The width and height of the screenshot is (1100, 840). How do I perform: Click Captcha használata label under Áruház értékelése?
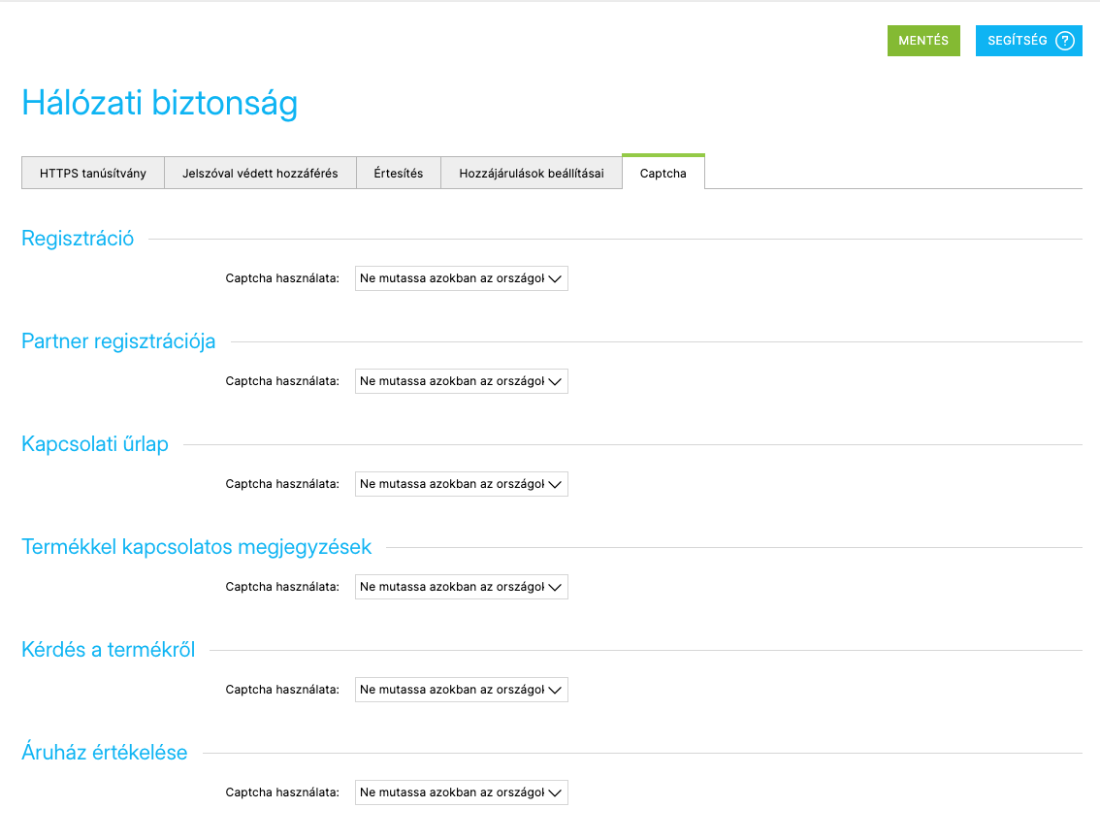[282, 792]
